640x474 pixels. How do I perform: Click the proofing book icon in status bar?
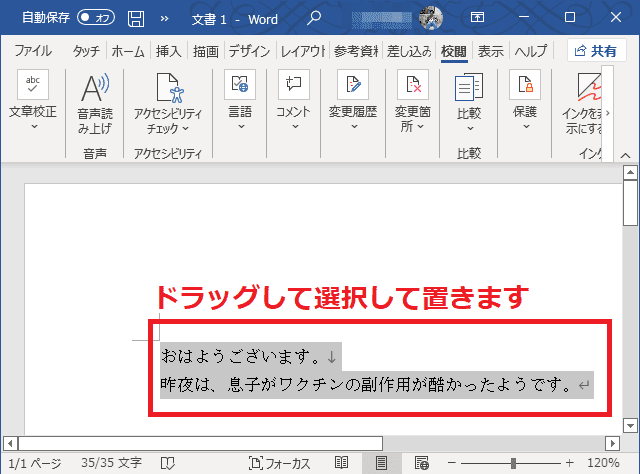[164, 463]
